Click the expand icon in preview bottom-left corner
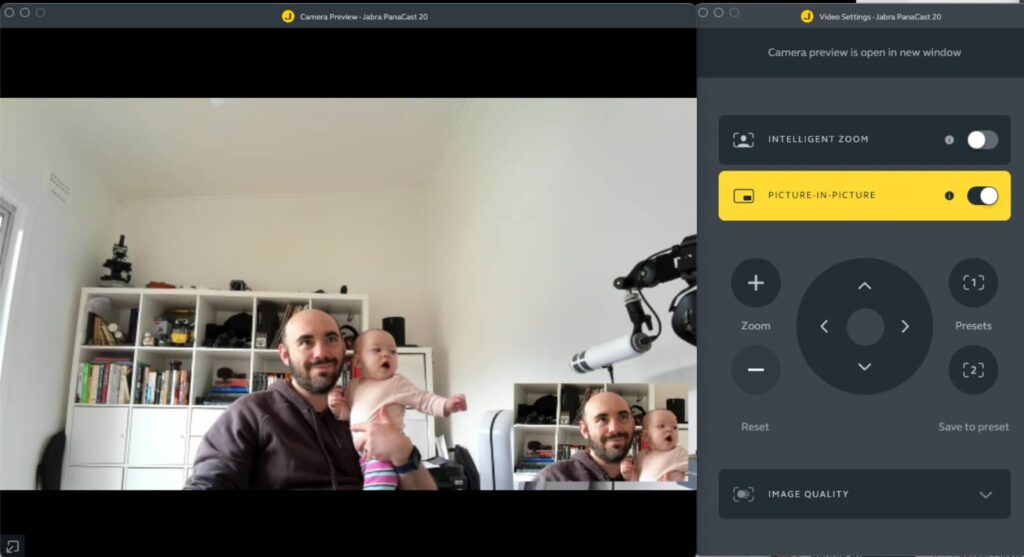The width and height of the screenshot is (1024, 557). point(12,546)
